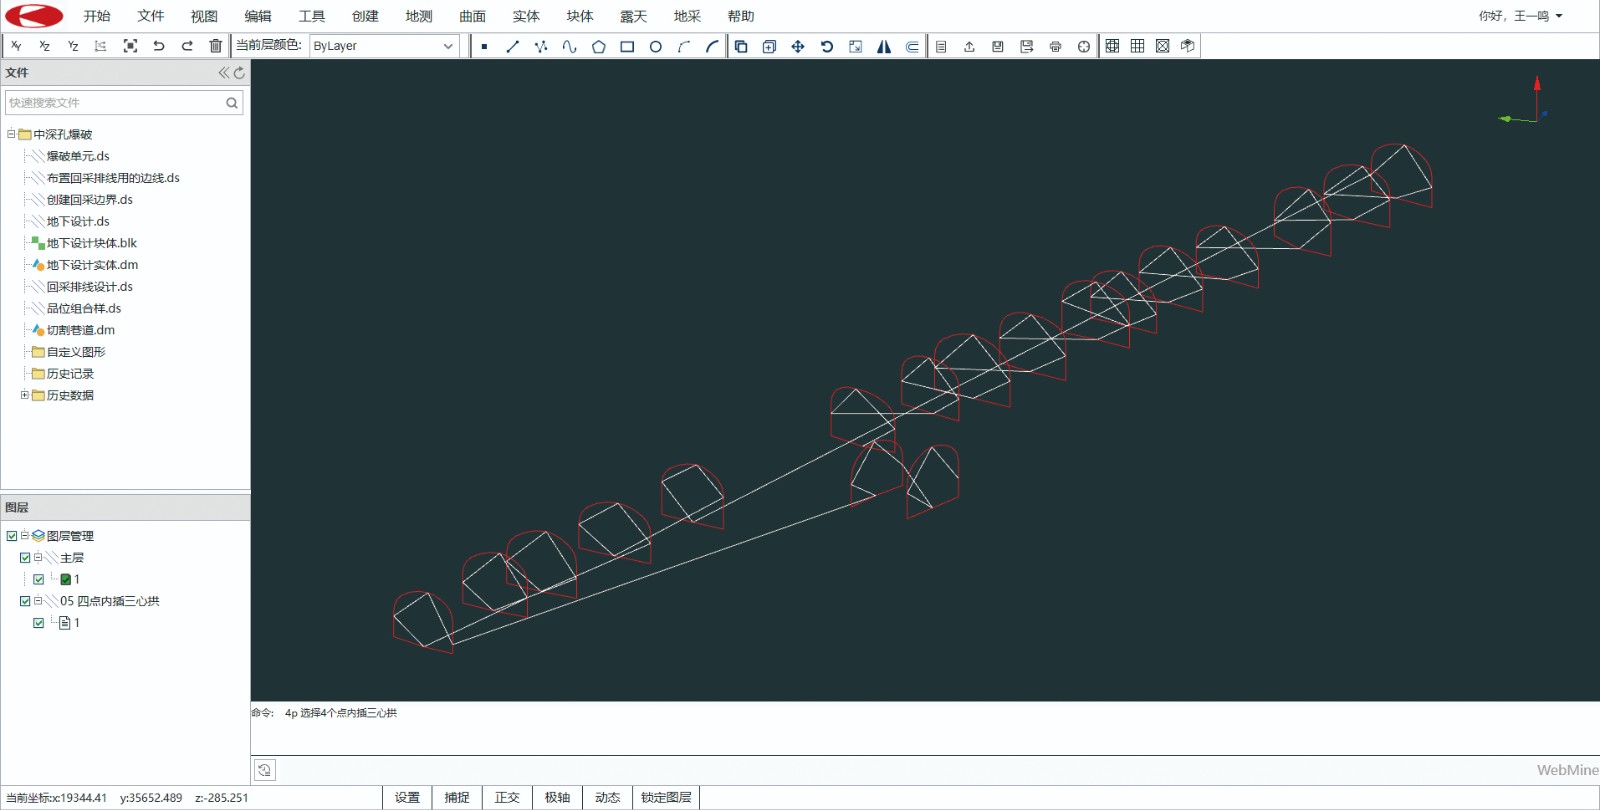Toggle the 图层管理 root checkbox
1600x810 pixels.
12,536
